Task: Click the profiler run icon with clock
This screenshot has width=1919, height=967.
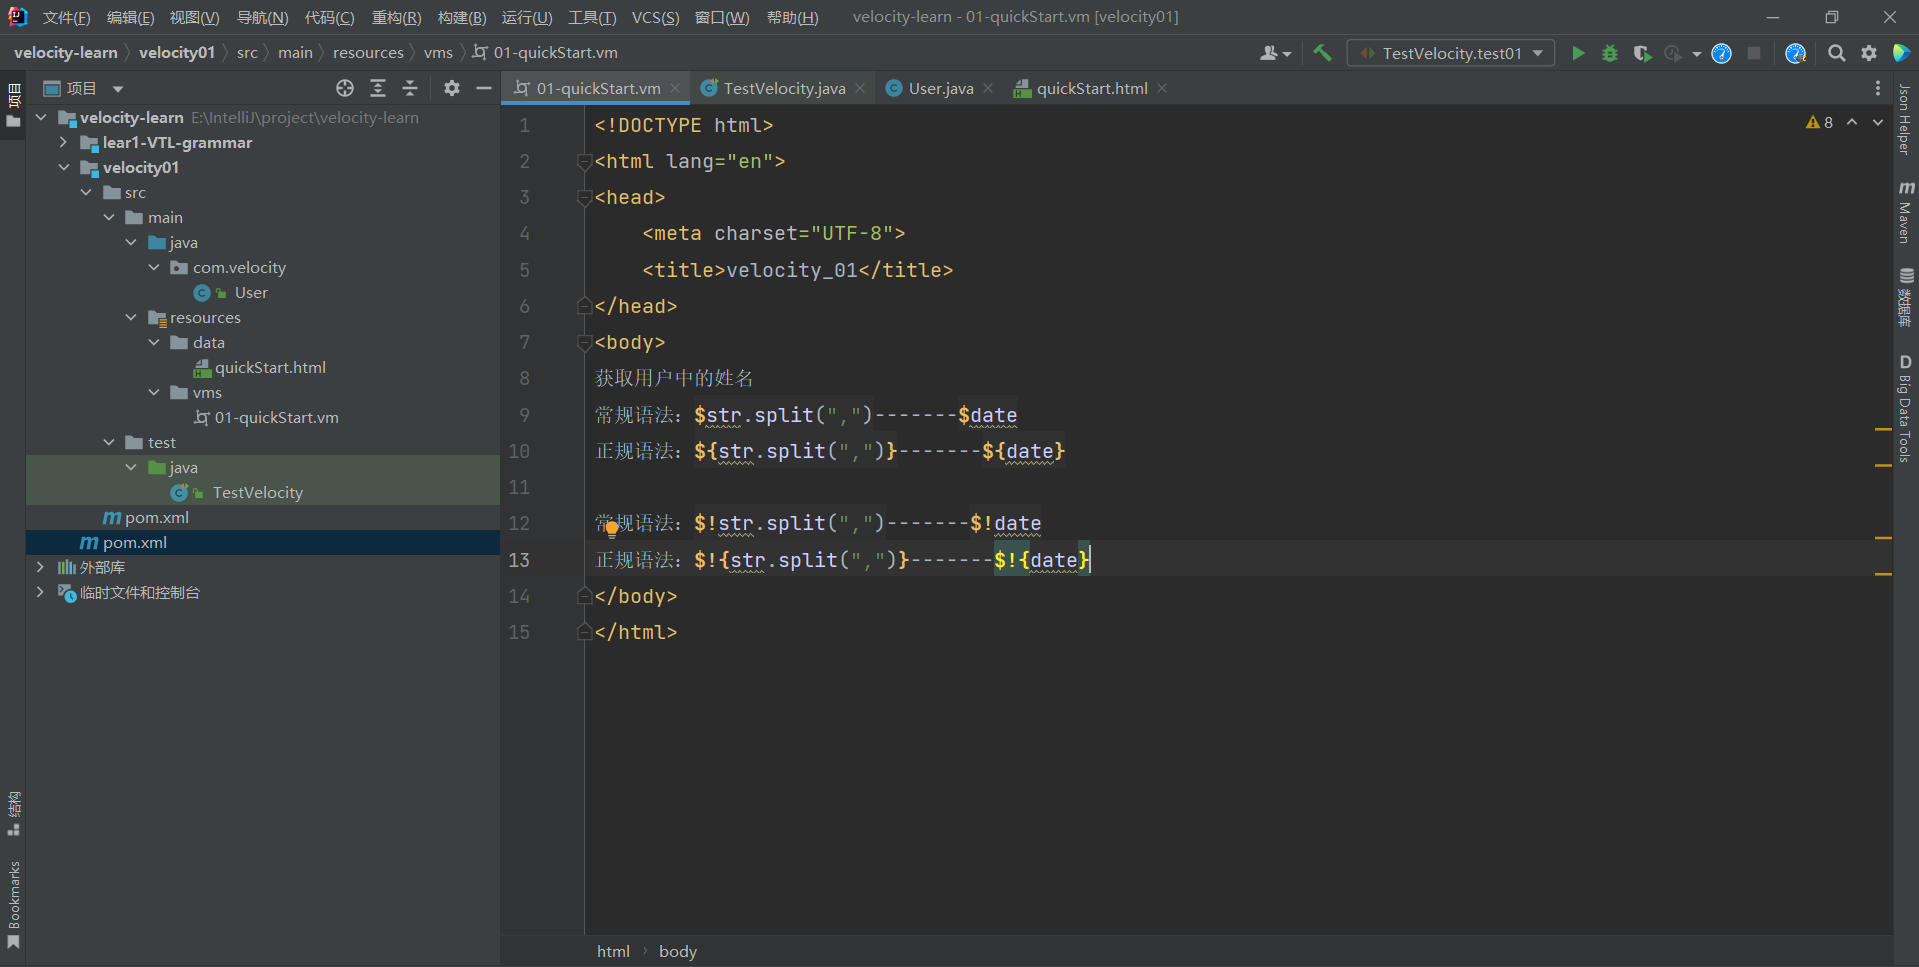Action: (1673, 53)
